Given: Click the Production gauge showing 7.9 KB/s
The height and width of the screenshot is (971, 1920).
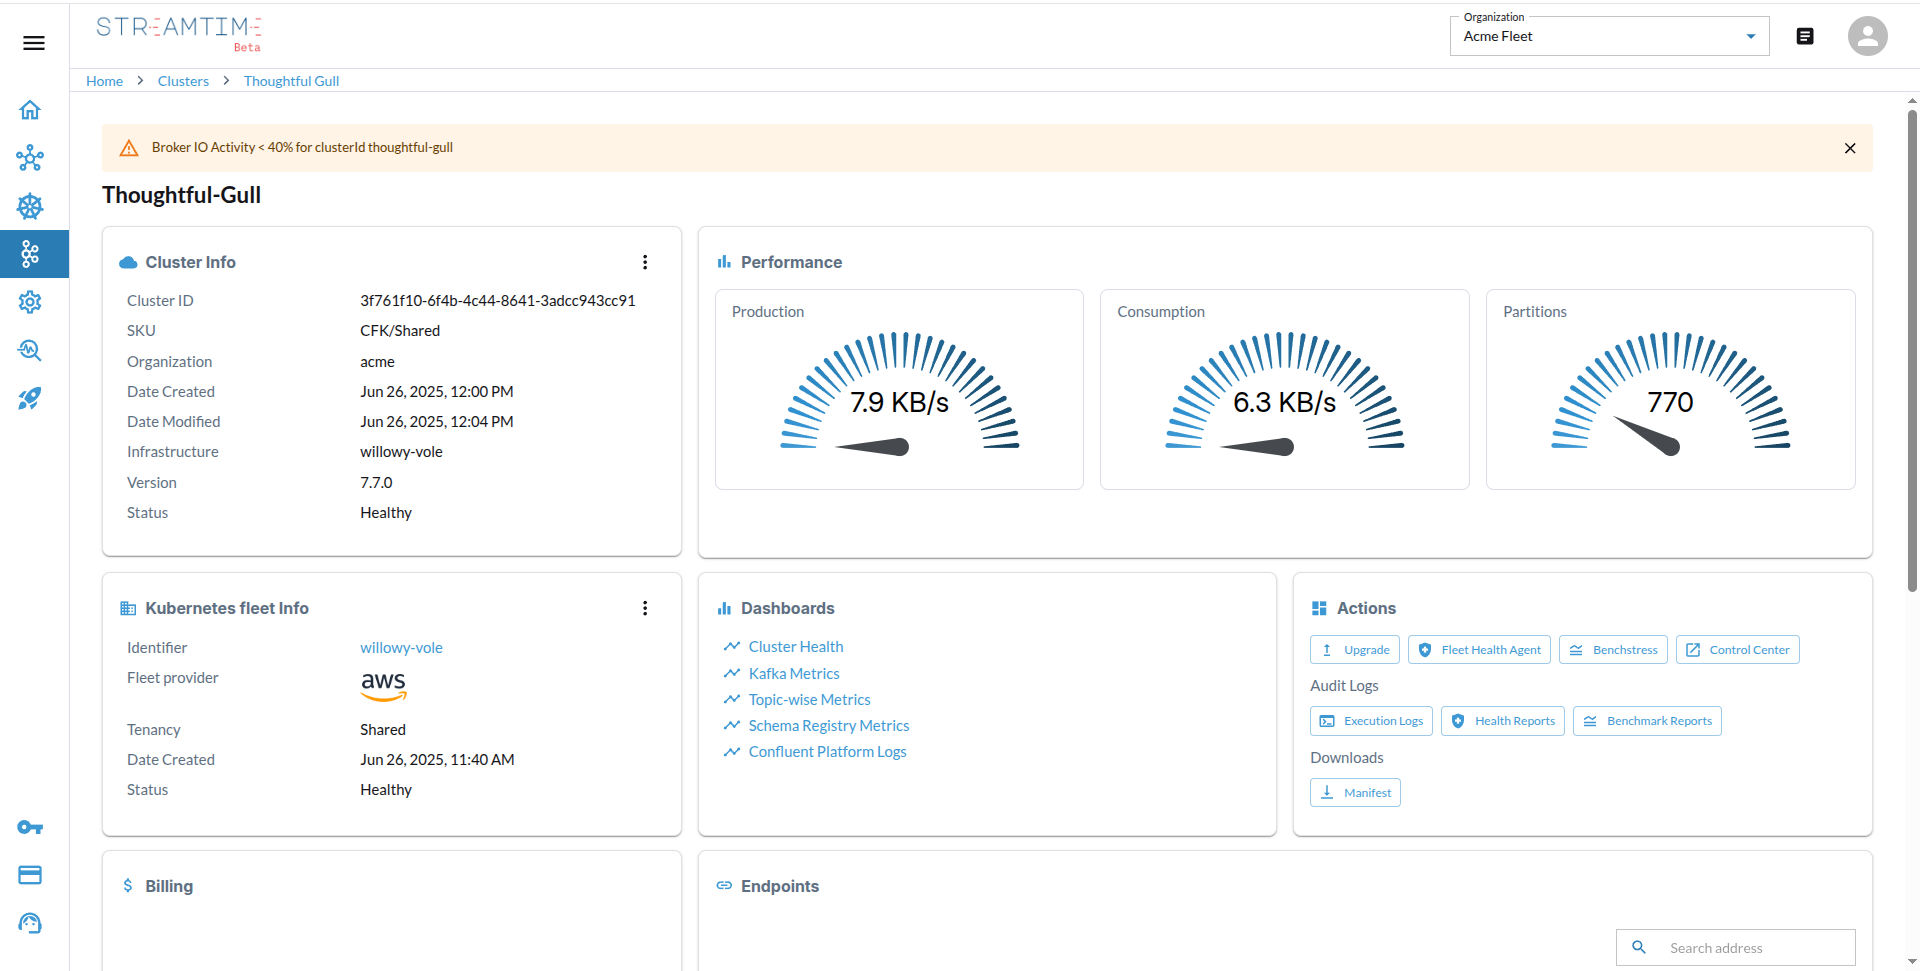Looking at the screenshot, I should tap(899, 390).
